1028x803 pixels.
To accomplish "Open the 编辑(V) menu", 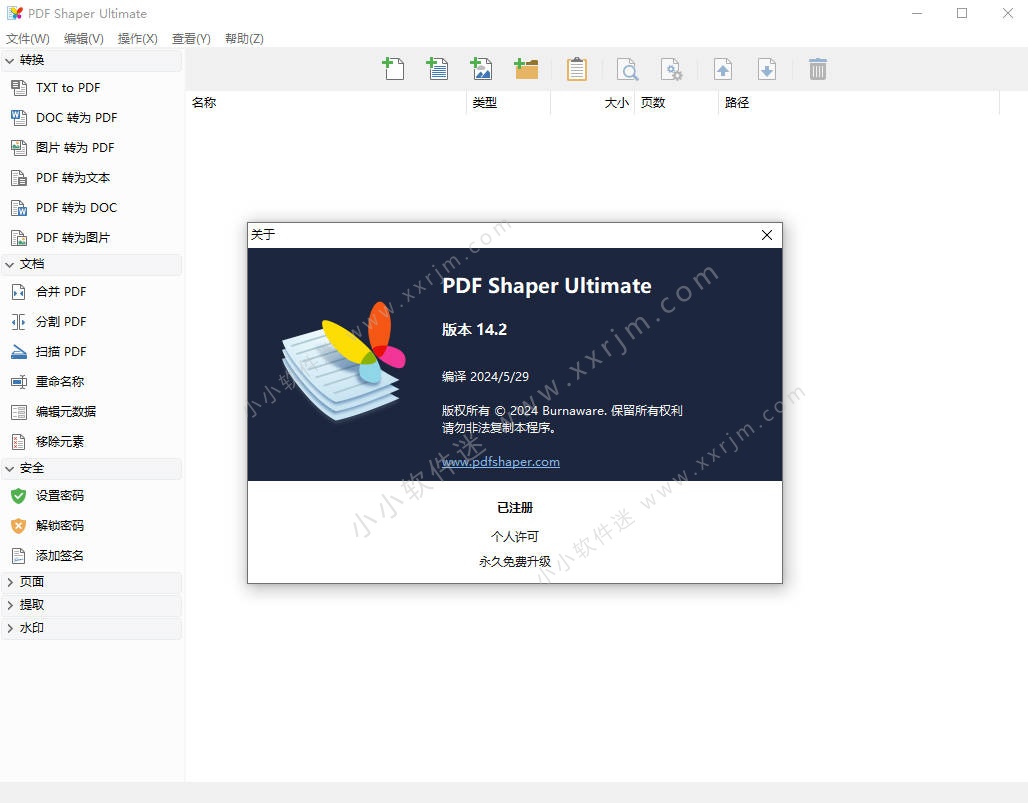I will click(83, 39).
